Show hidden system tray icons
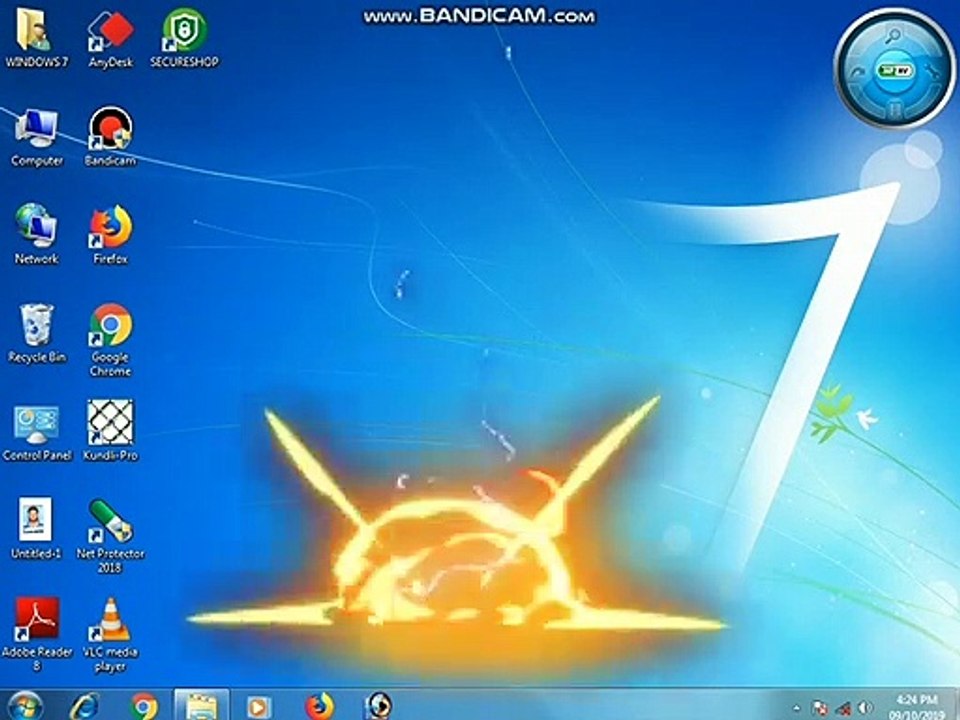960x720 pixels. [x=797, y=708]
